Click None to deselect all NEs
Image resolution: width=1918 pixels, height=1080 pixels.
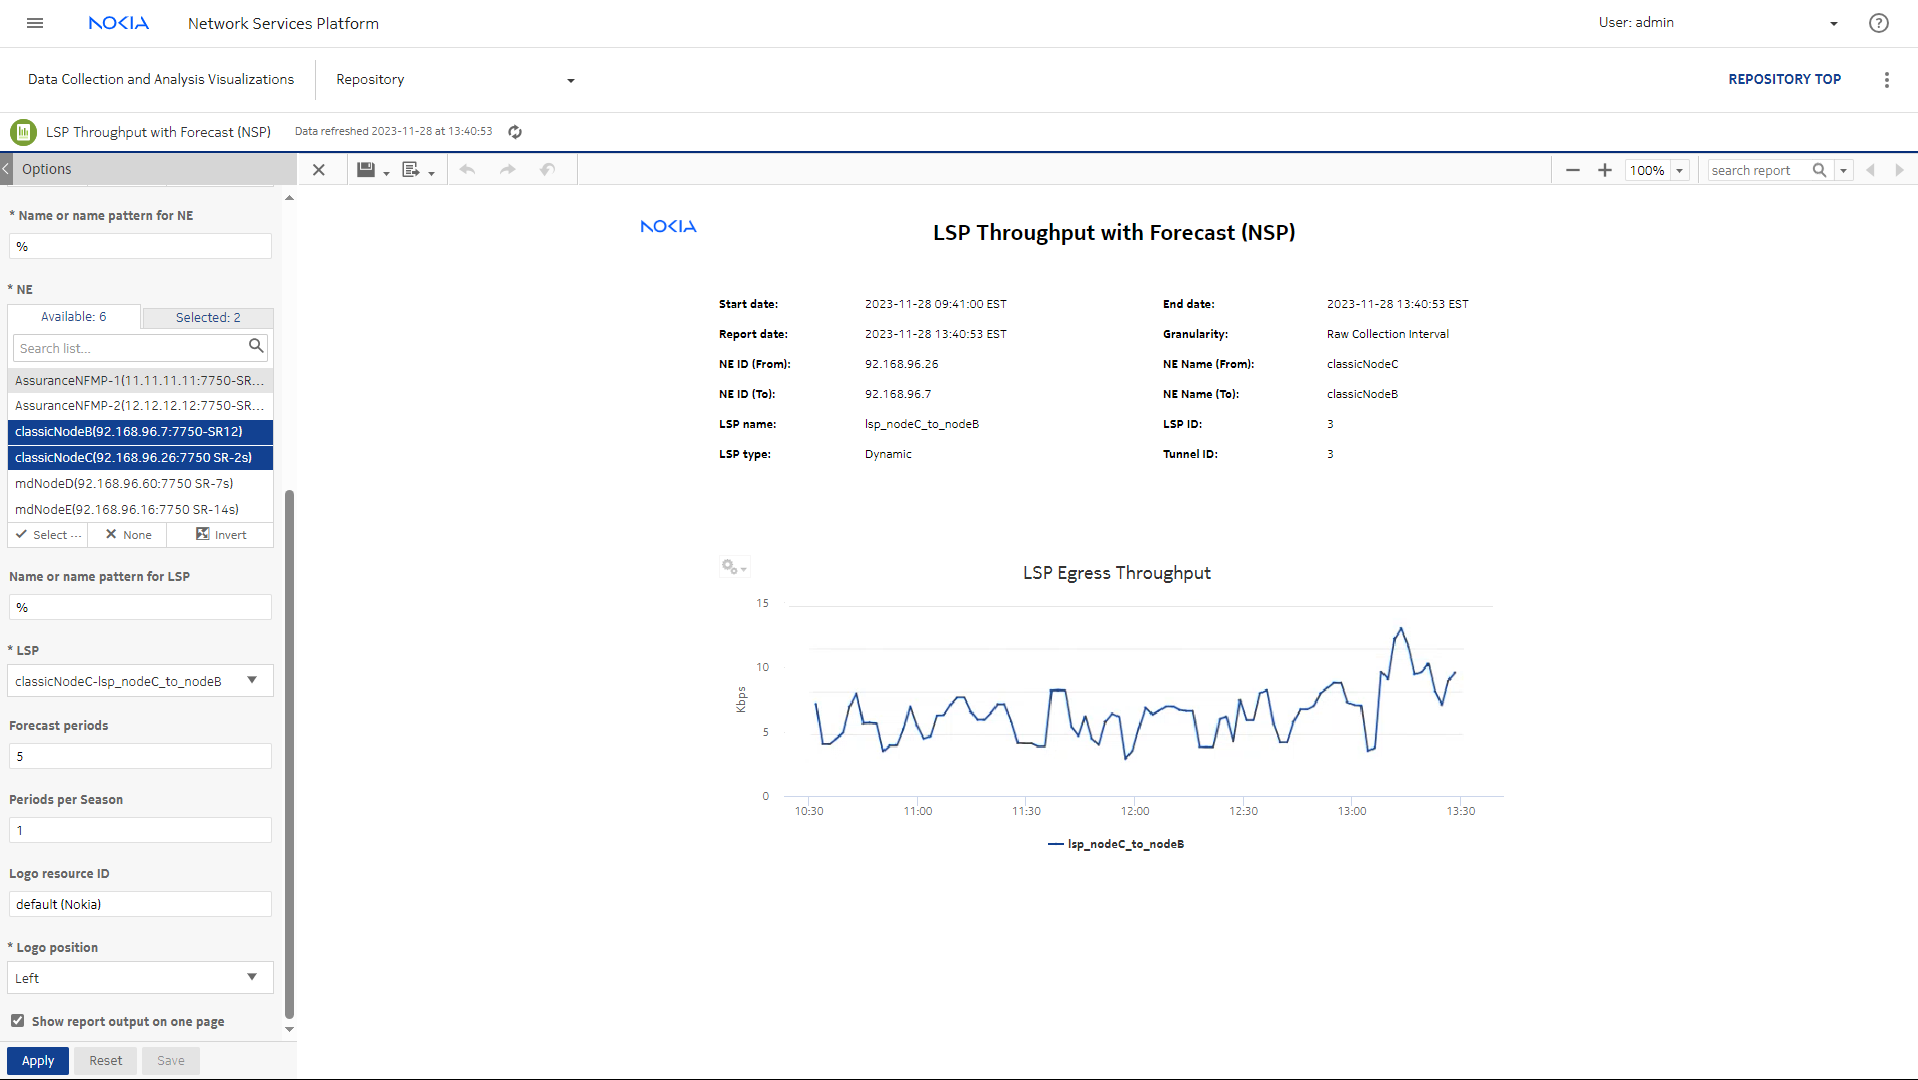[128, 535]
